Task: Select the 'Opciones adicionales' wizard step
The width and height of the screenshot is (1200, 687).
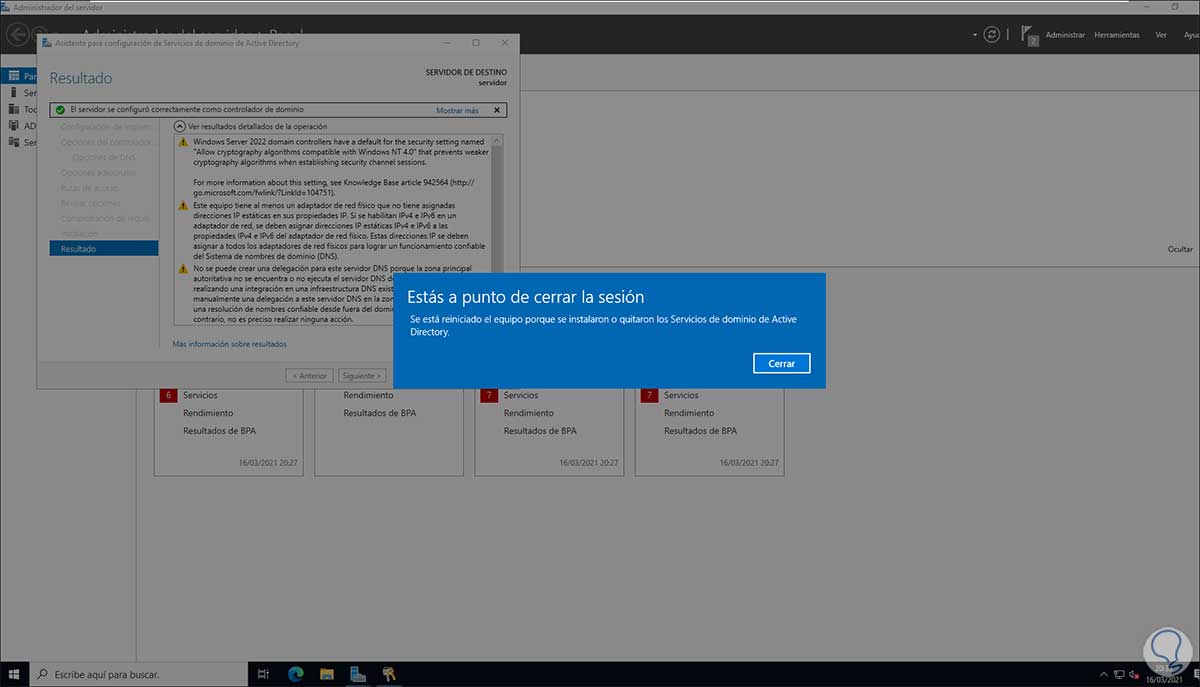Action: pyautogui.click(x=98, y=173)
